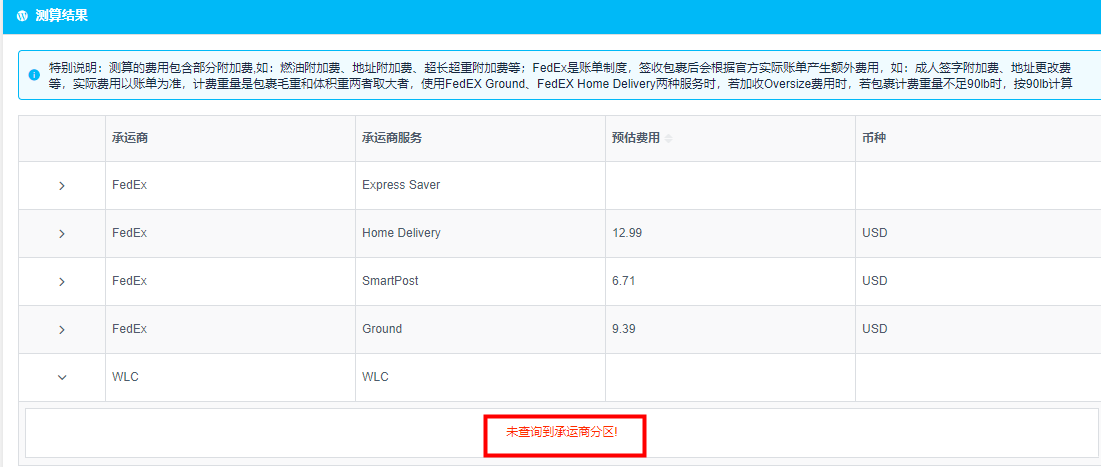The width and height of the screenshot is (1101, 467).
Task: Click USD in the Home Delivery row
Action: [x=875, y=233]
